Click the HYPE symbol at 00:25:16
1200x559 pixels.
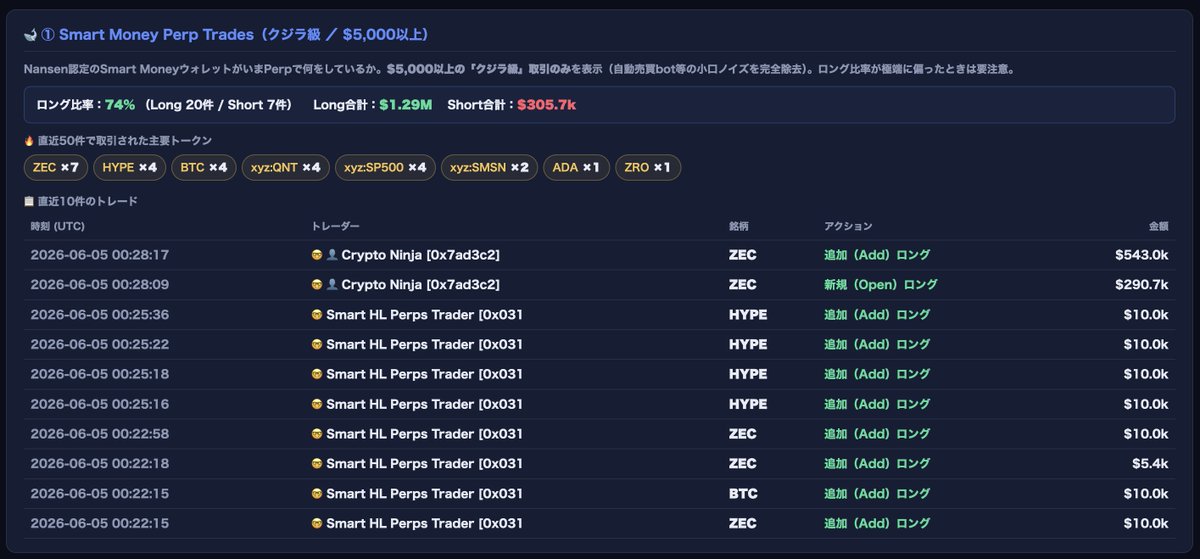[748, 405]
